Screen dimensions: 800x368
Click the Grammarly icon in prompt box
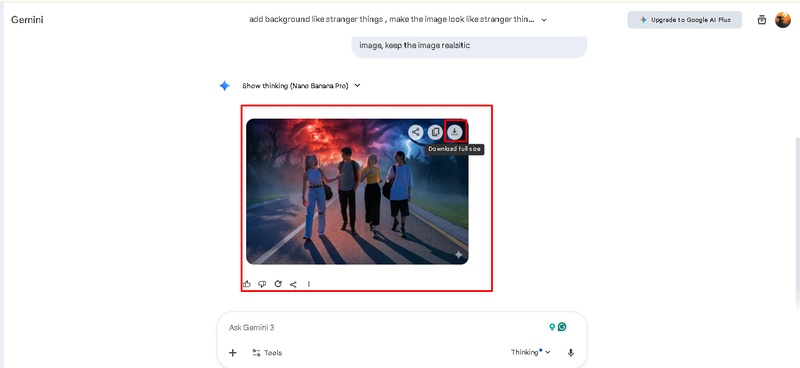coord(562,327)
